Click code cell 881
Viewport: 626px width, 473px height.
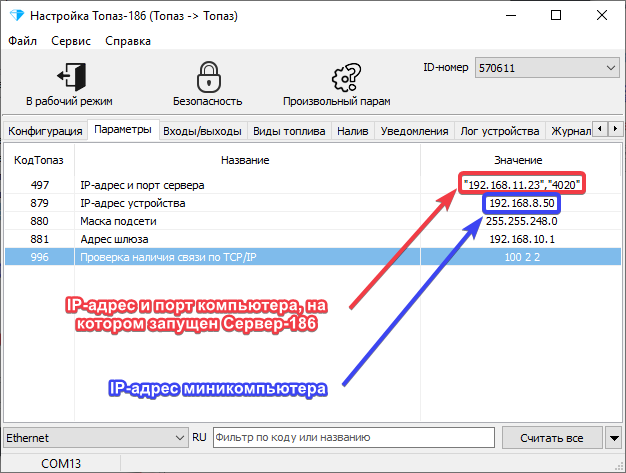(x=40, y=239)
